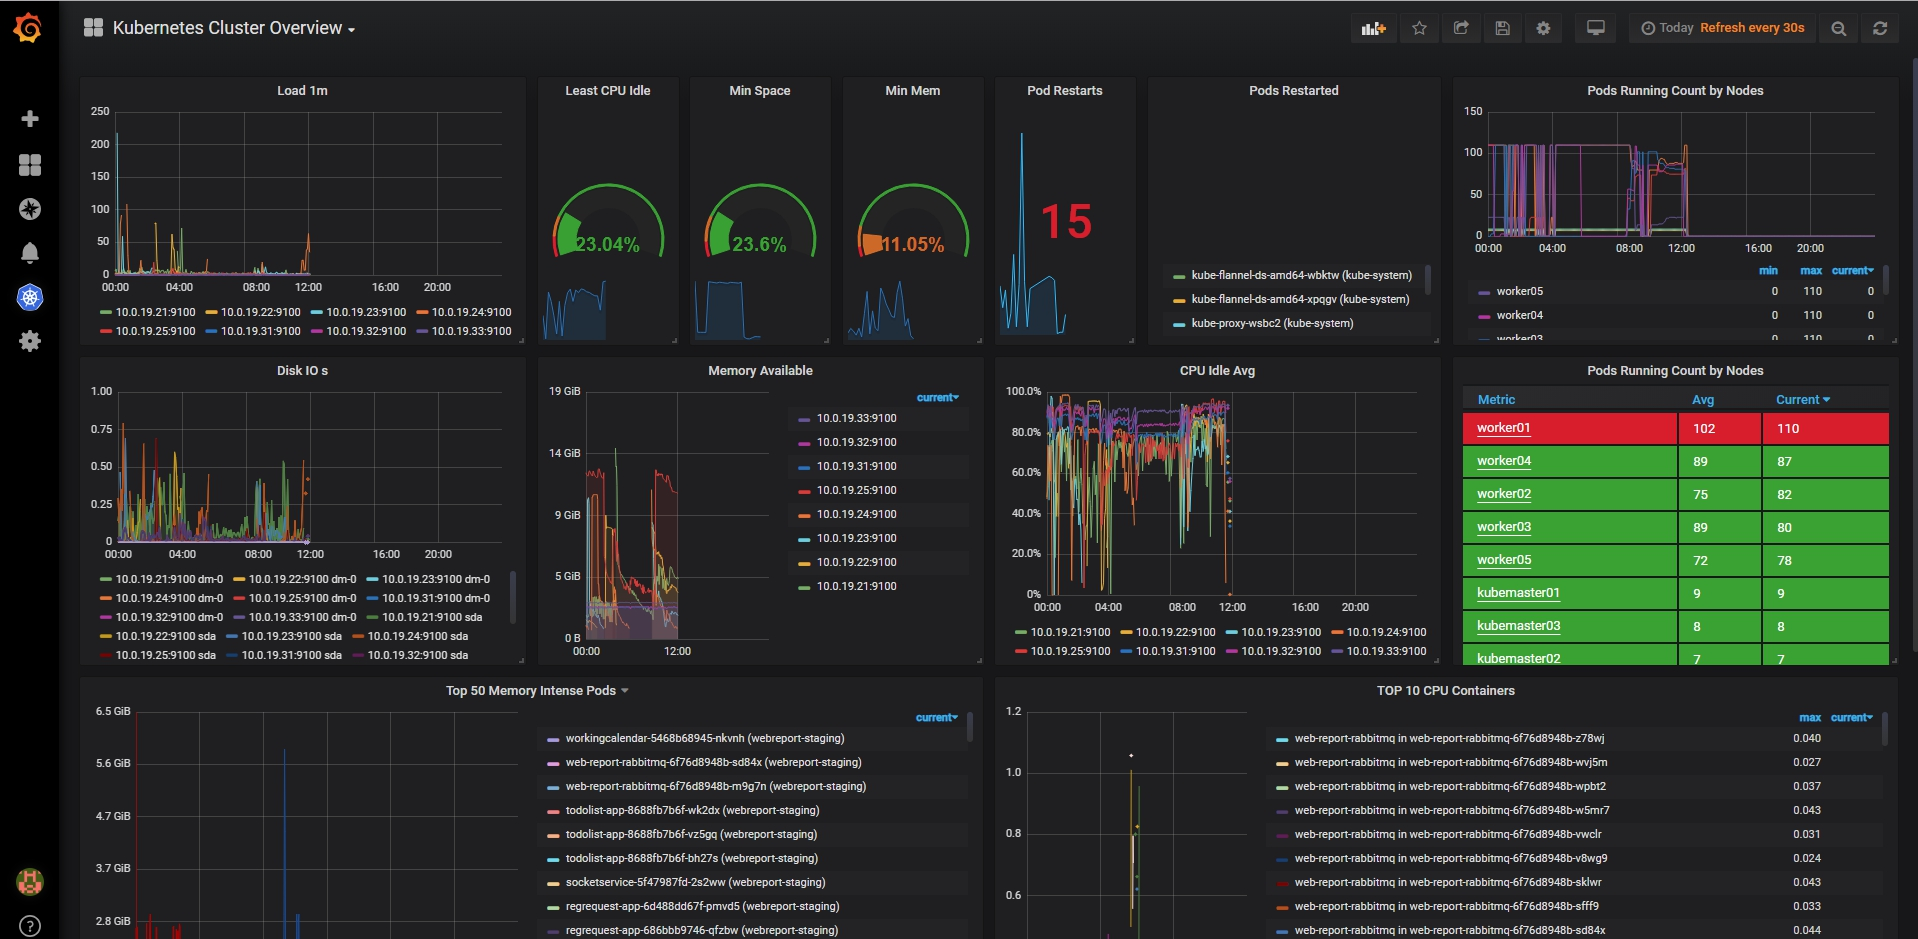The width and height of the screenshot is (1918, 939).
Task: Click time range zoom out magnifier icon
Action: (1838, 28)
